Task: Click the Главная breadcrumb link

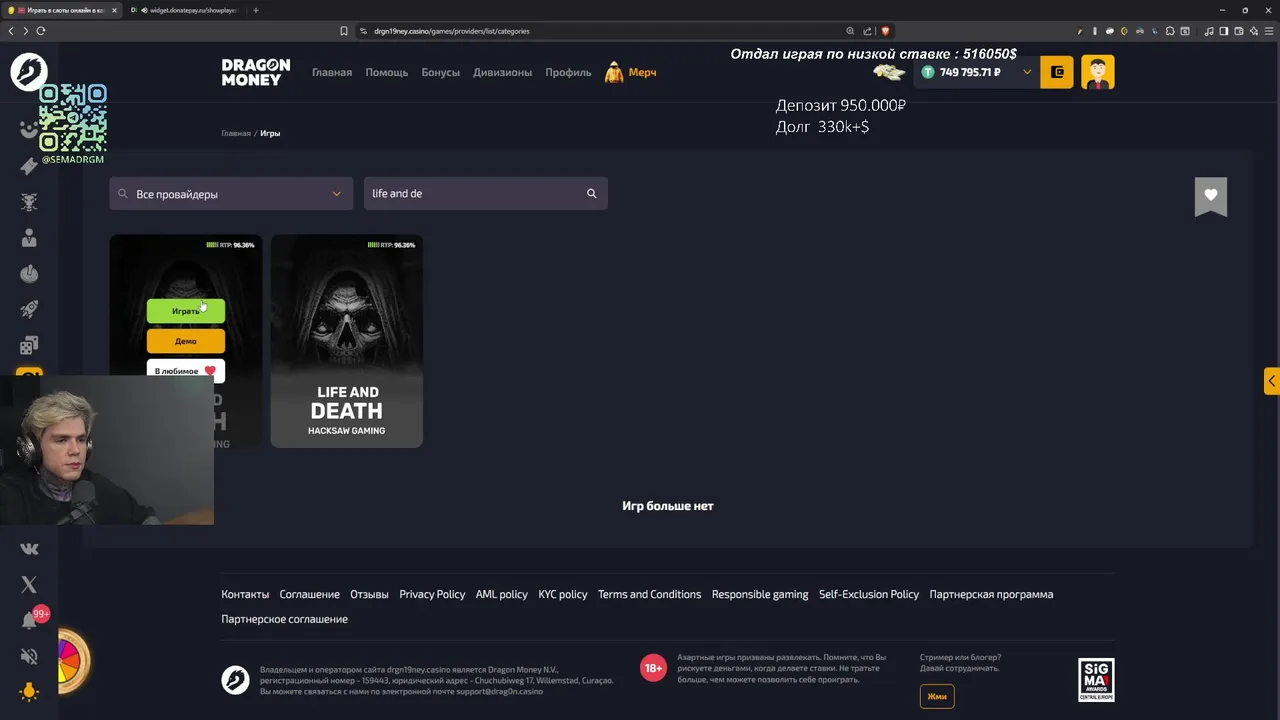Action: tap(236, 133)
